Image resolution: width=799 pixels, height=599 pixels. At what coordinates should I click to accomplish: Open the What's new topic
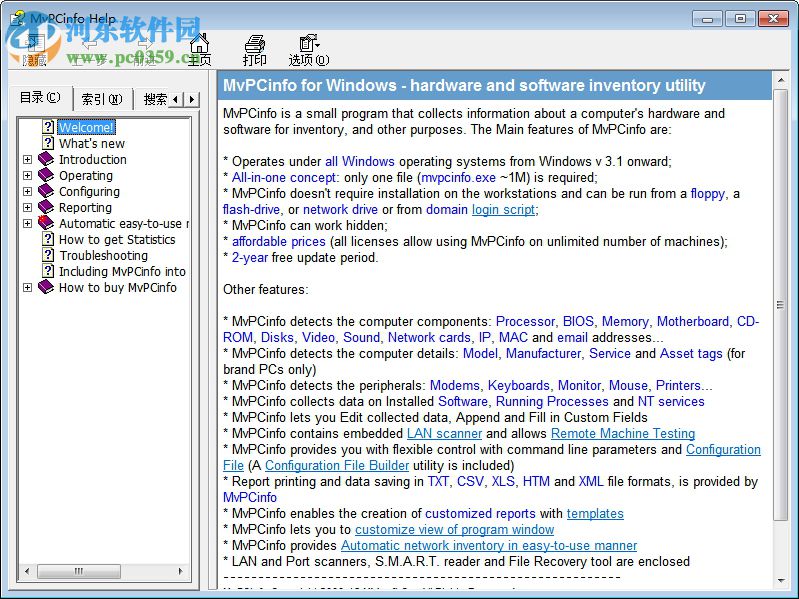[x=92, y=143]
